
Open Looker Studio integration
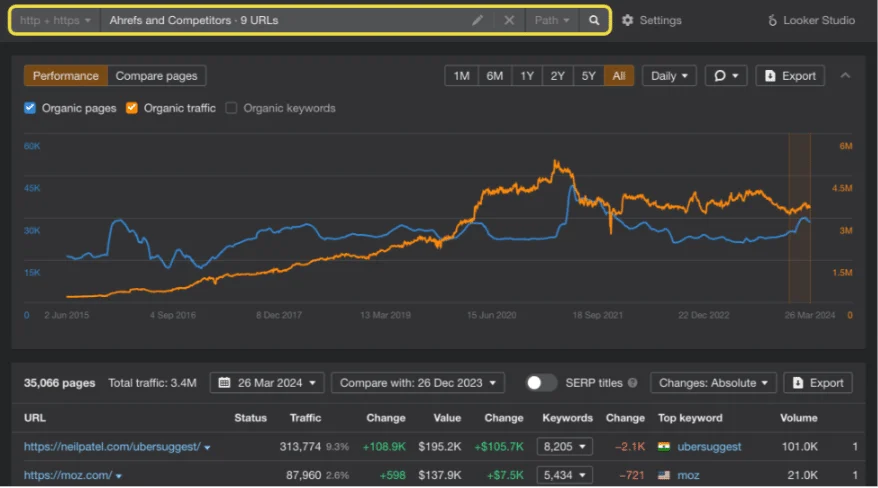click(x=811, y=20)
